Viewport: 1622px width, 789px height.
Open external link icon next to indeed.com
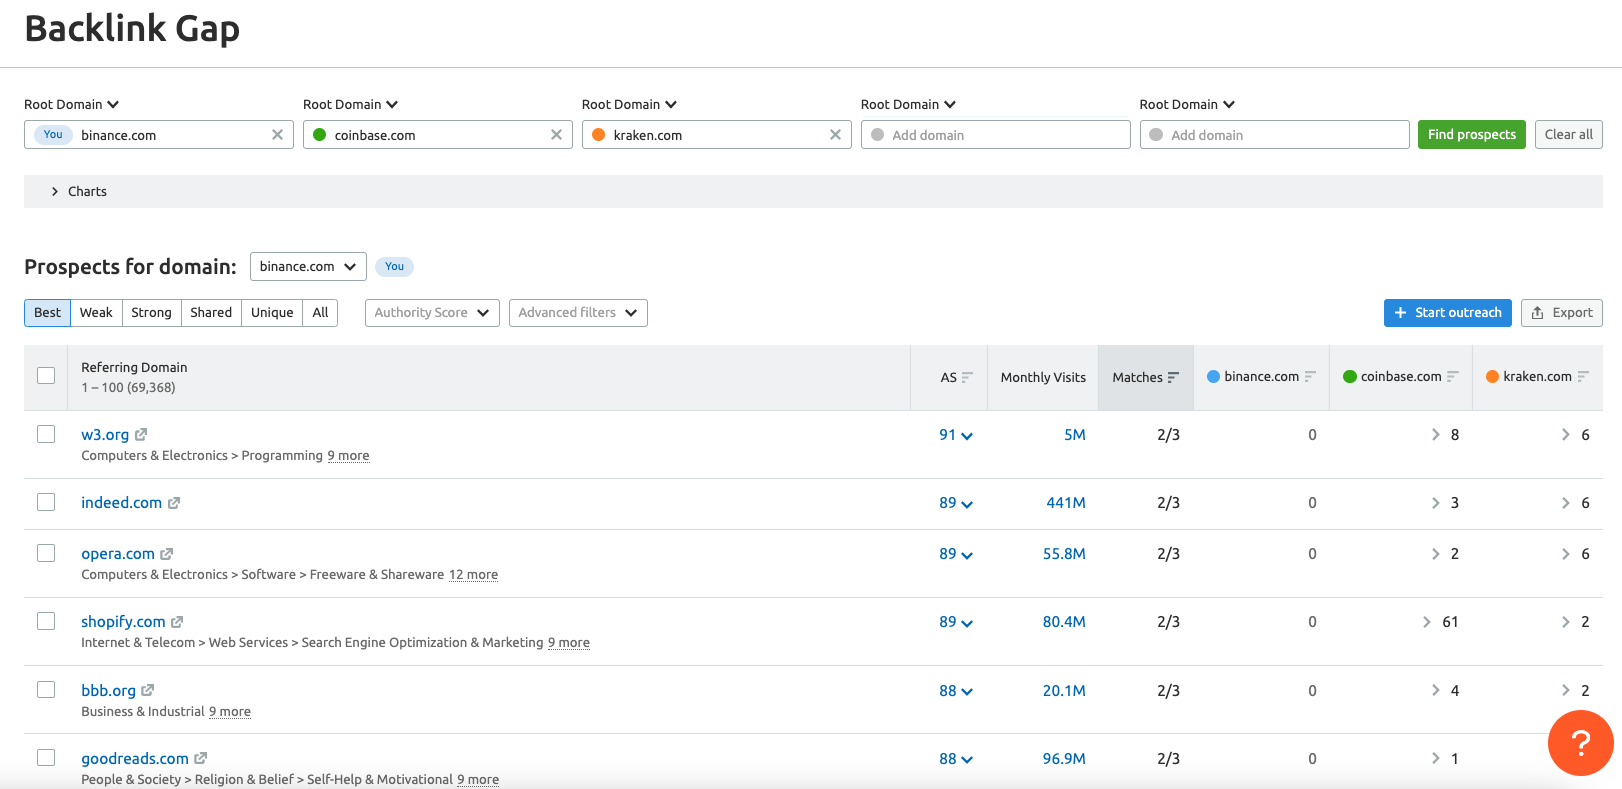(174, 503)
